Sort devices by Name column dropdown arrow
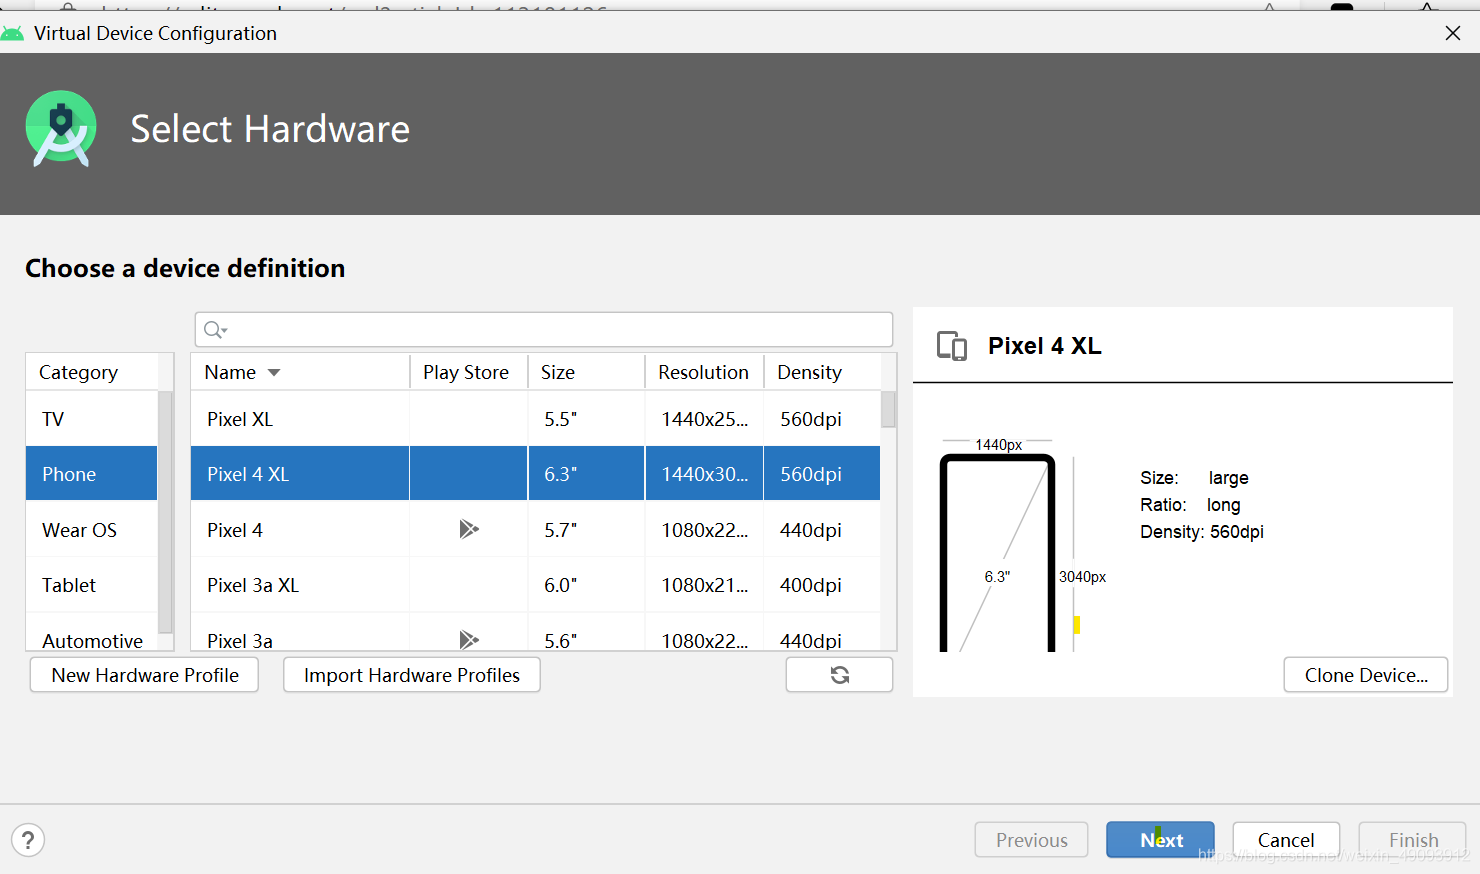The width and height of the screenshot is (1480, 874). [274, 373]
